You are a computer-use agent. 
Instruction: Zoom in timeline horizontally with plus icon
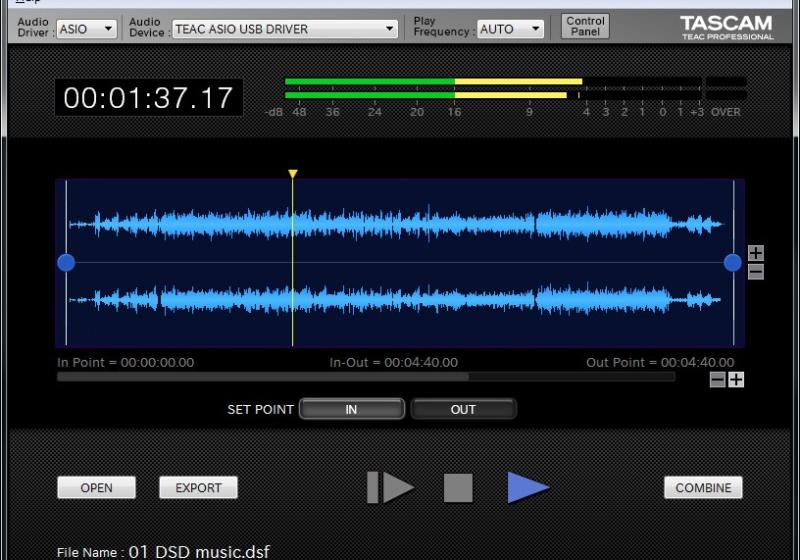point(736,380)
